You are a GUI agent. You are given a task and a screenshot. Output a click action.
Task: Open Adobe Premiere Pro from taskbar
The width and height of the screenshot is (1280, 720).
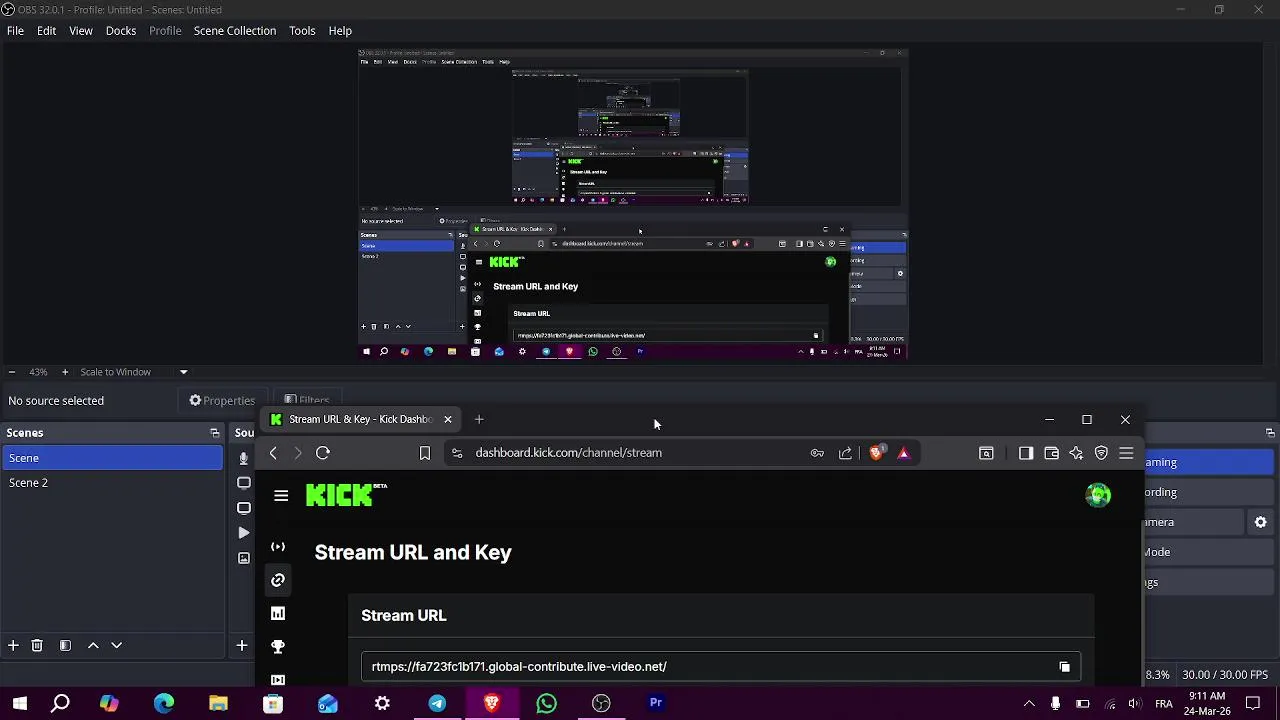click(656, 703)
